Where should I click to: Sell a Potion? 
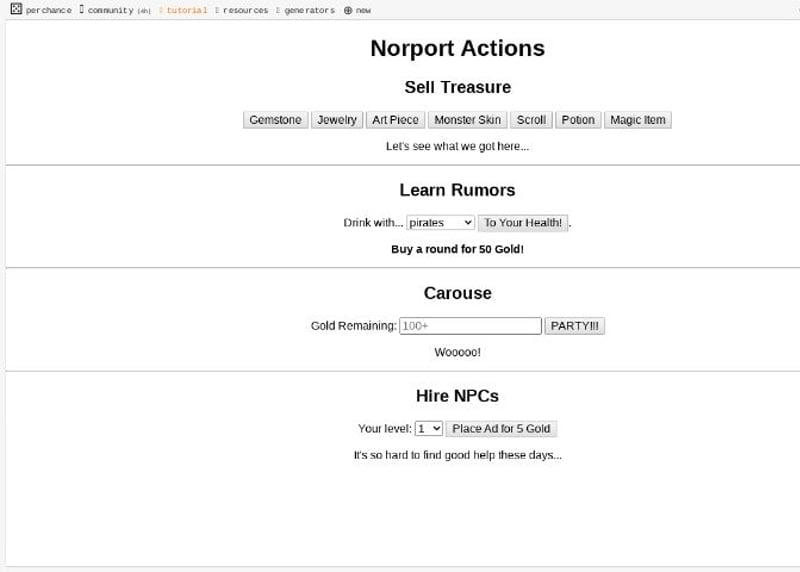click(x=577, y=120)
